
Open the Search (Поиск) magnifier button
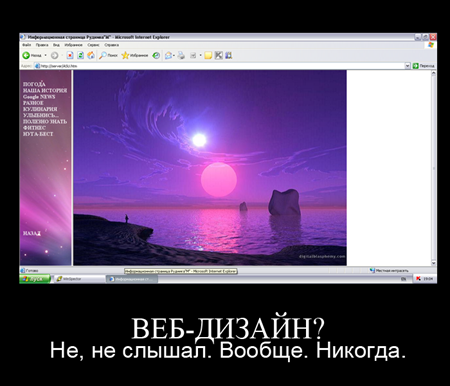pyautogui.click(x=108, y=55)
